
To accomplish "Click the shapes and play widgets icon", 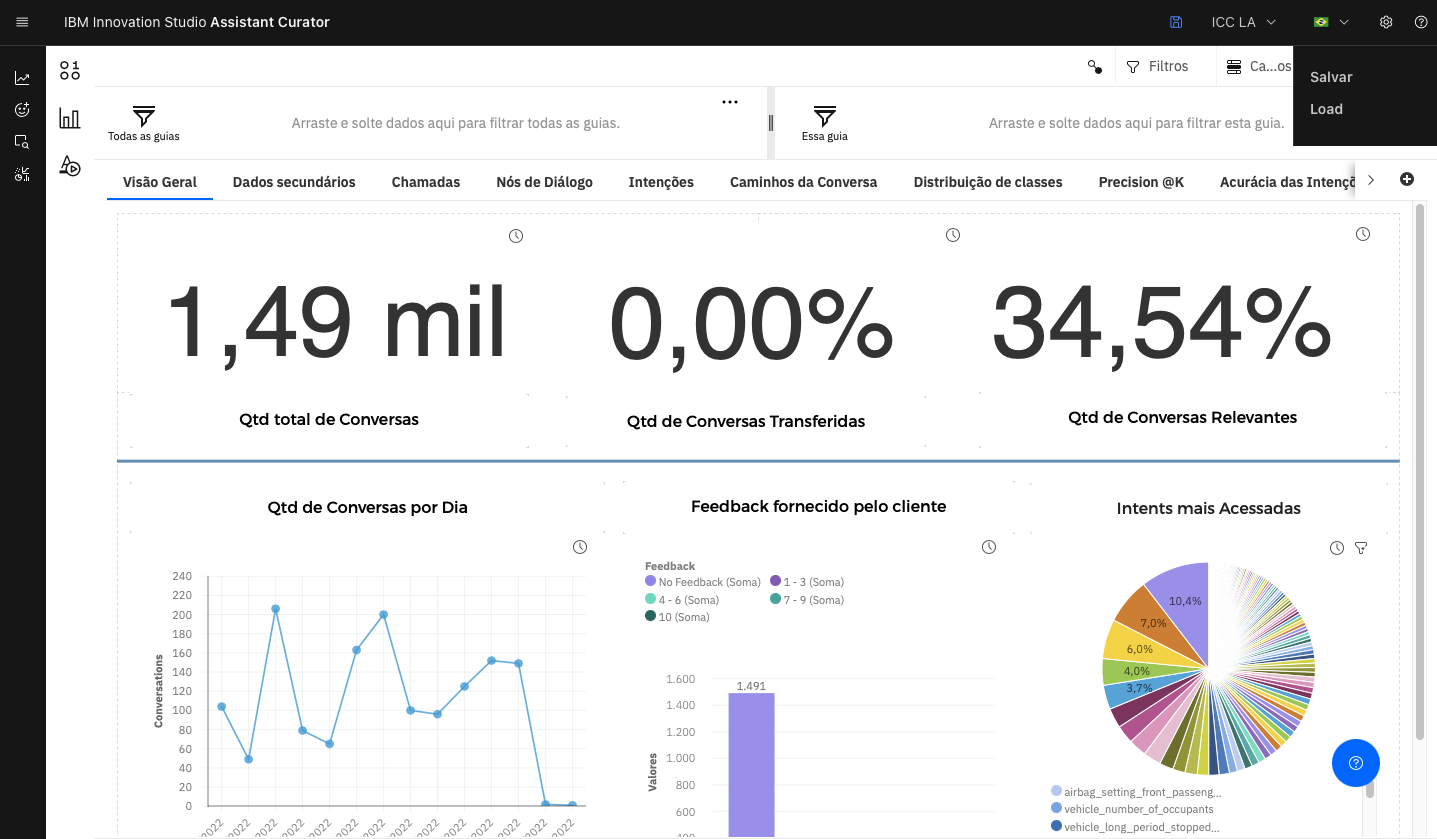I will [x=69, y=166].
